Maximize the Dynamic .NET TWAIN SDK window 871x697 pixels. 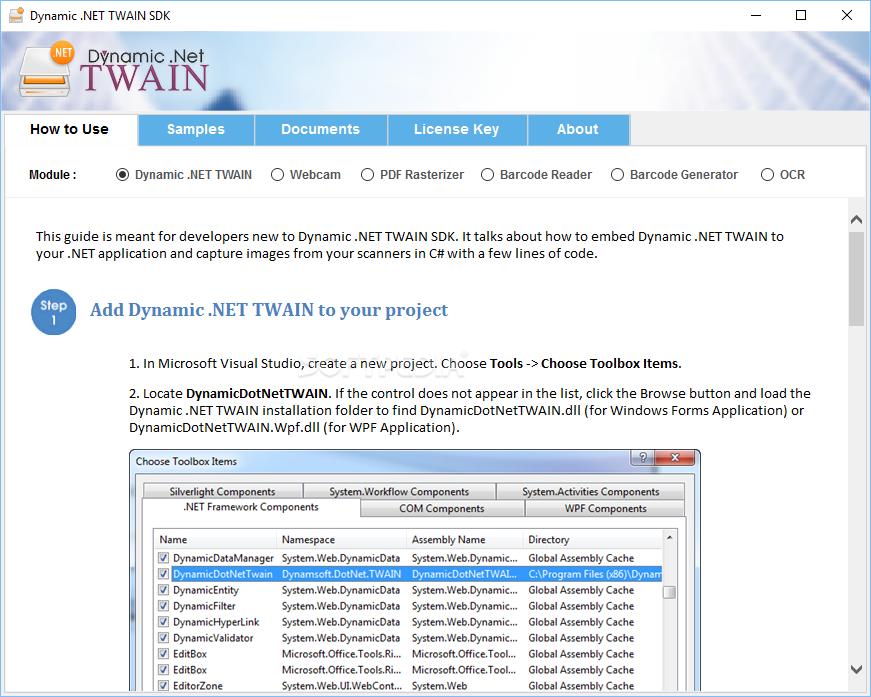tap(801, 15)
